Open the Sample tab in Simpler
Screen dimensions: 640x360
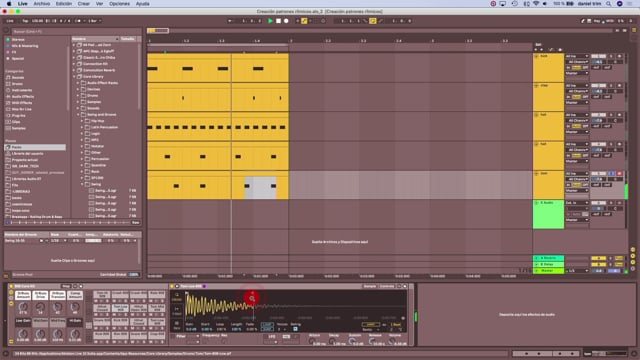pos(370,286)
